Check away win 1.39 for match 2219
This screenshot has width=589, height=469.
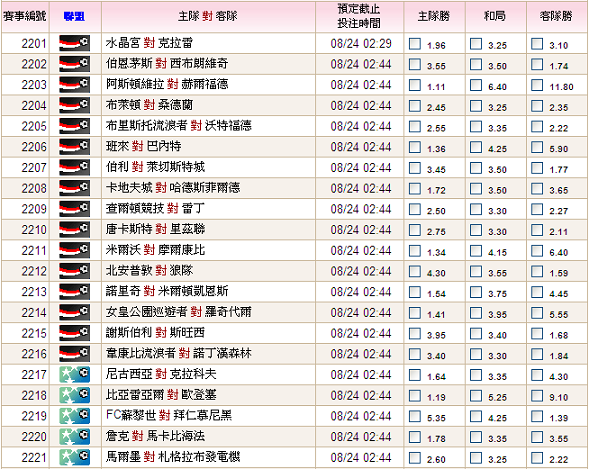(537, 416)
